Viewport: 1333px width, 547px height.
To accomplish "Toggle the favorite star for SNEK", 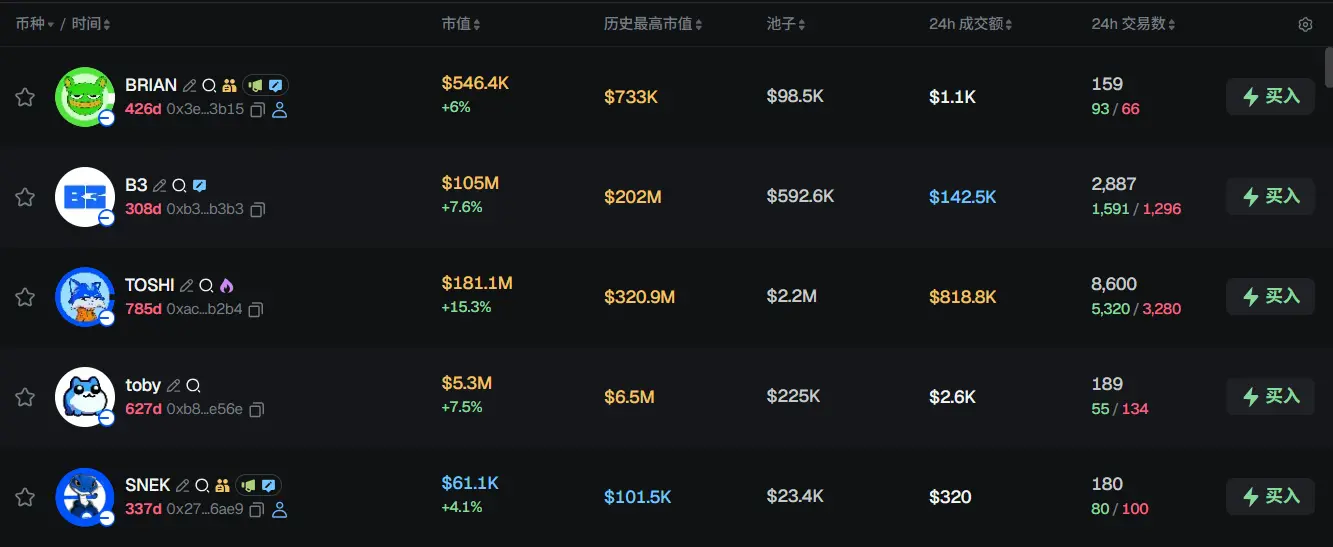I will 25,497.
